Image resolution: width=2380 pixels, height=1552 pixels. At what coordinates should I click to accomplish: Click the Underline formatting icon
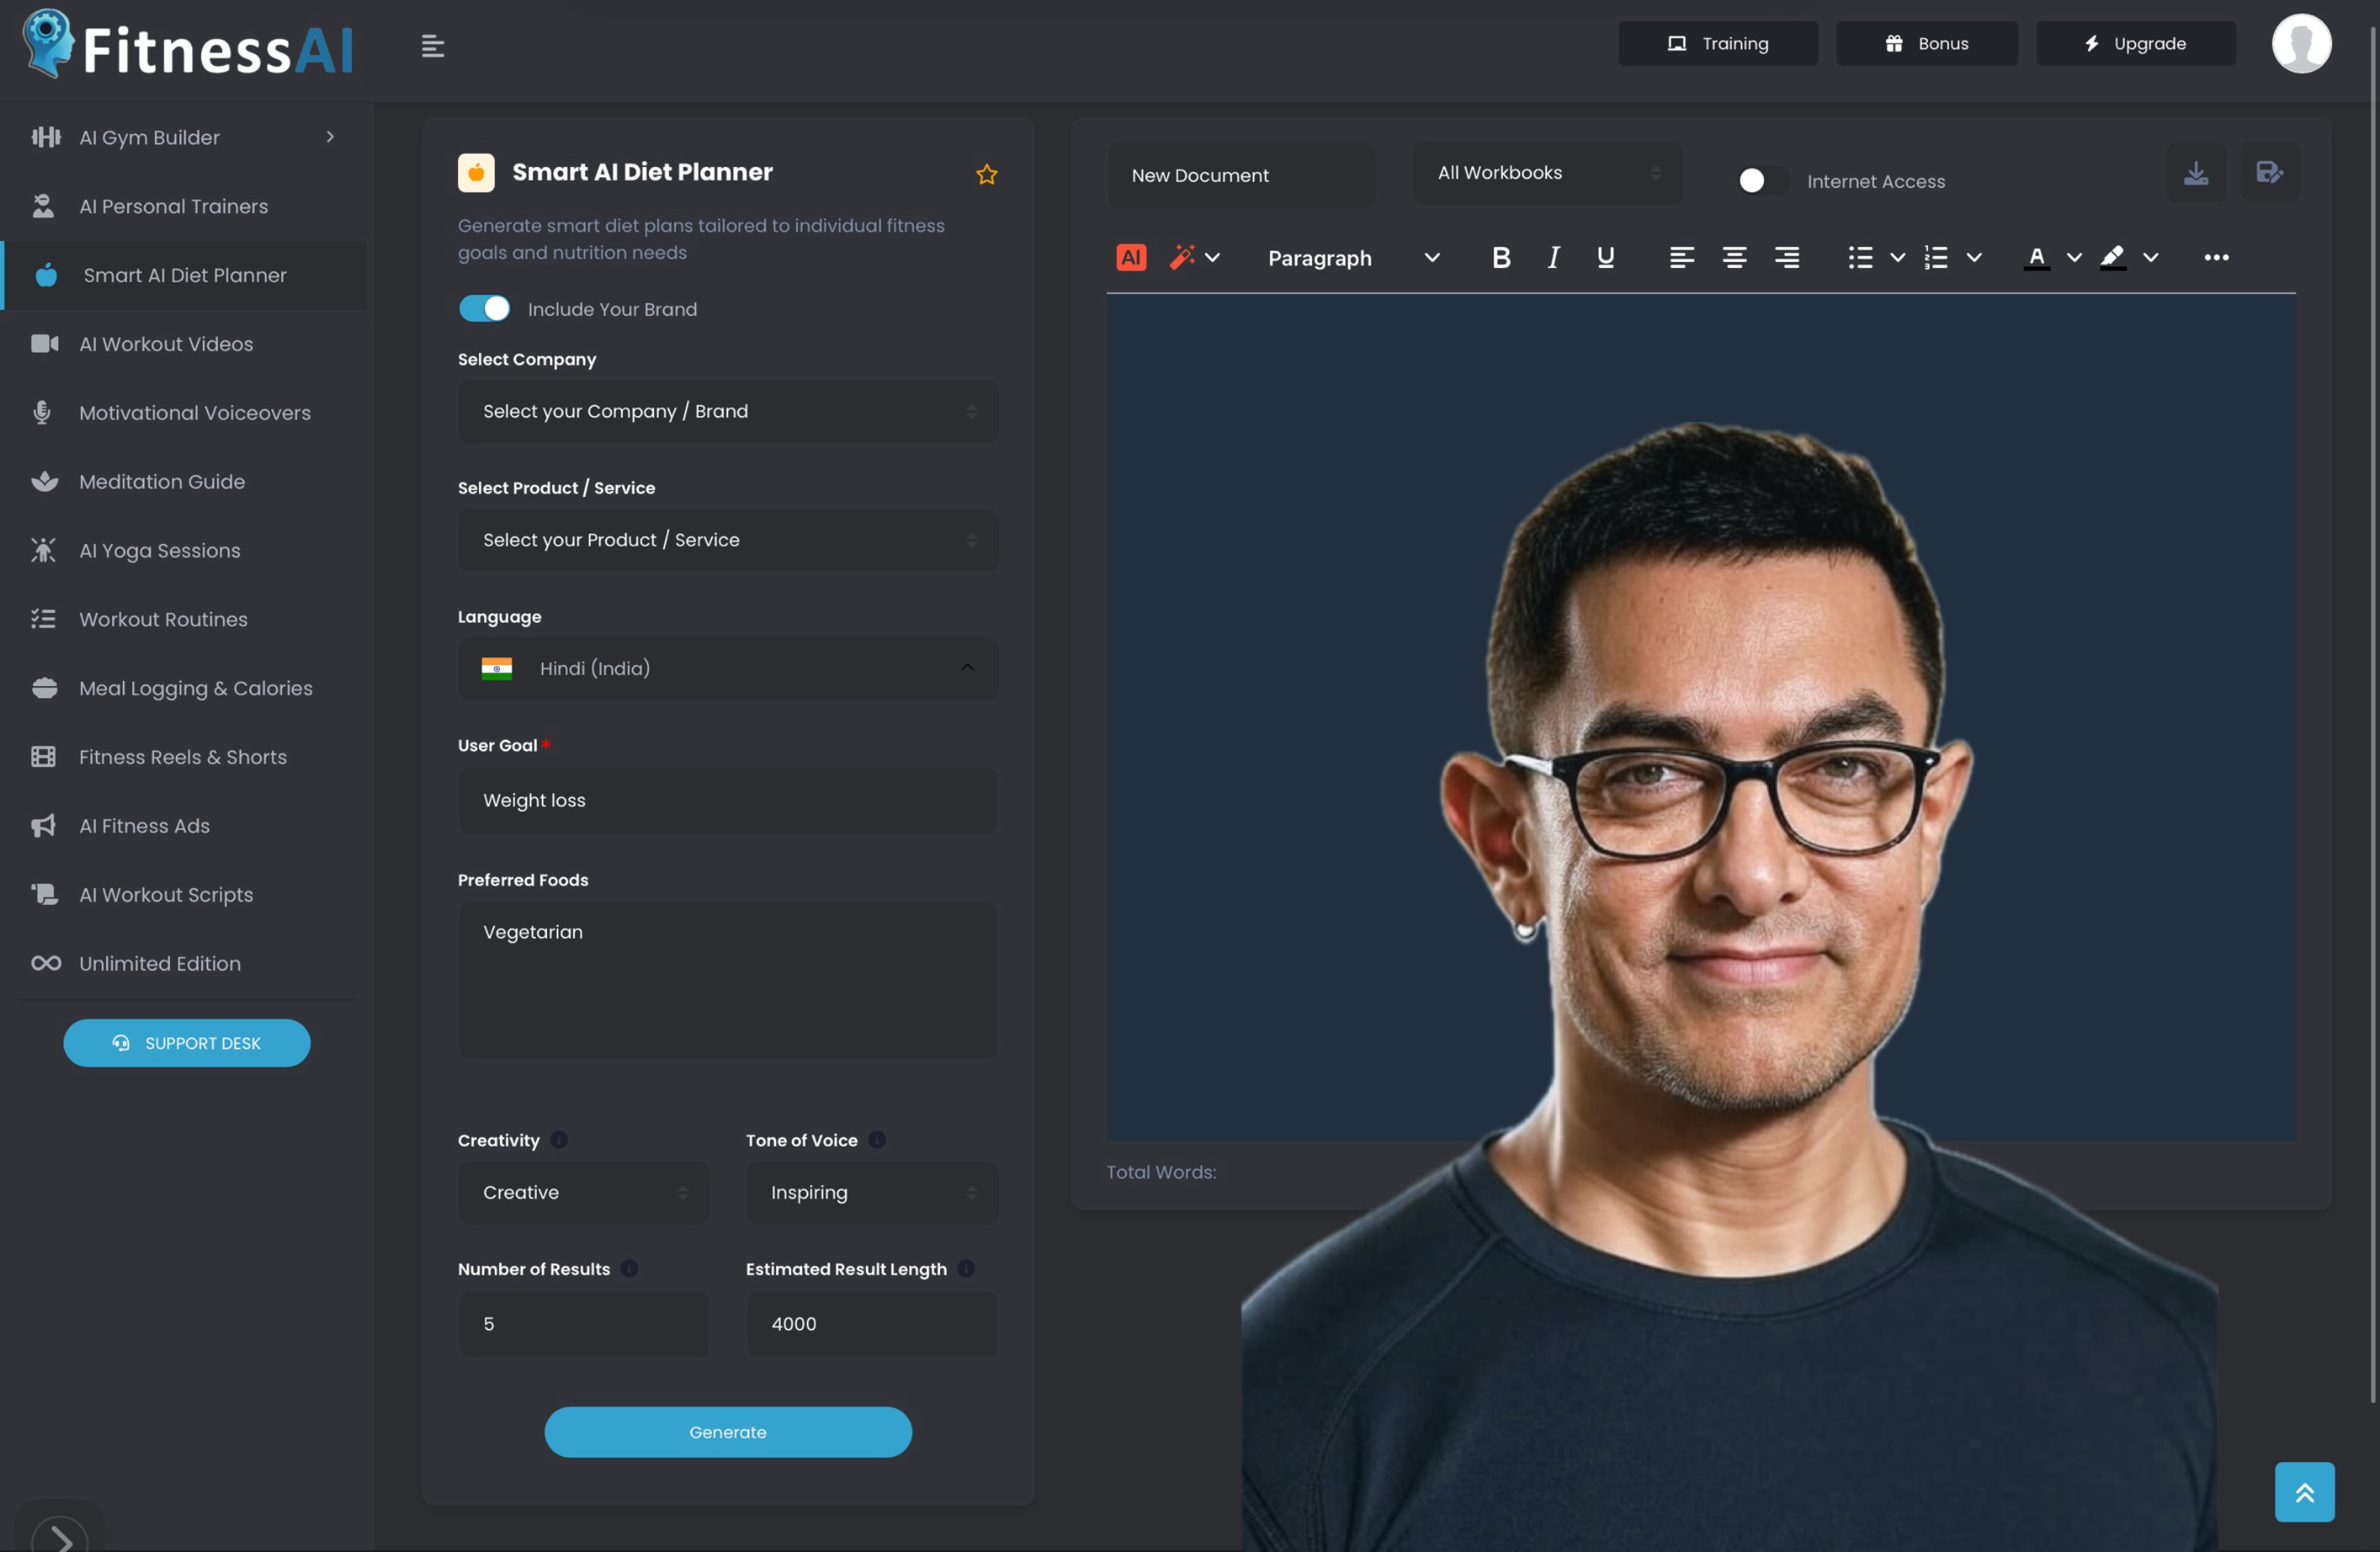pos(1605,258)
